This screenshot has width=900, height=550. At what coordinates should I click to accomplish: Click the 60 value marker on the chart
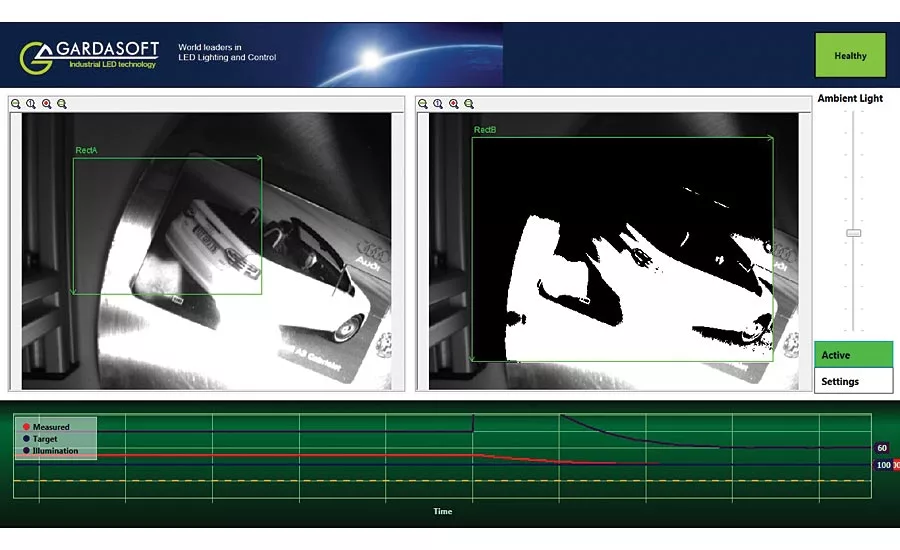click(x=882, y=448)
